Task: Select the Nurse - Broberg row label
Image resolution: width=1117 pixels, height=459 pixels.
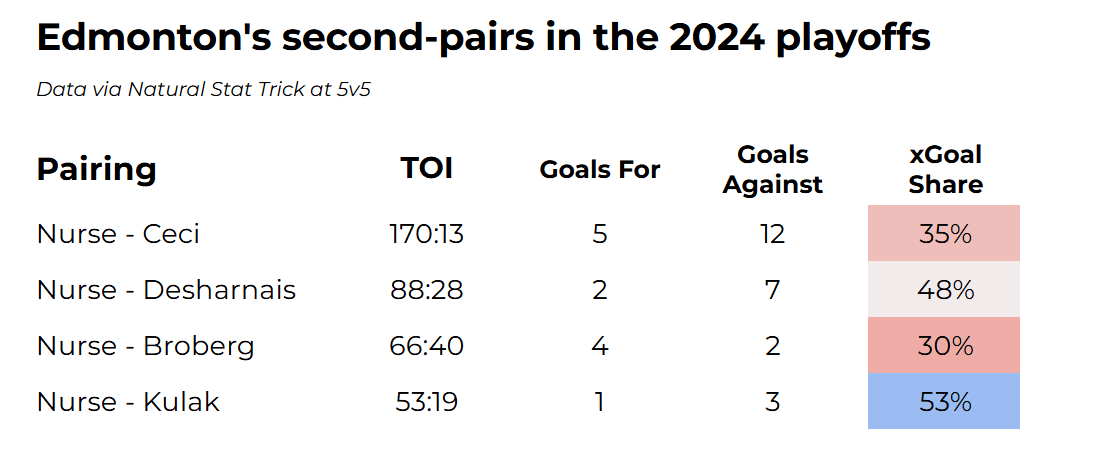Action: [x=145, y=346]
